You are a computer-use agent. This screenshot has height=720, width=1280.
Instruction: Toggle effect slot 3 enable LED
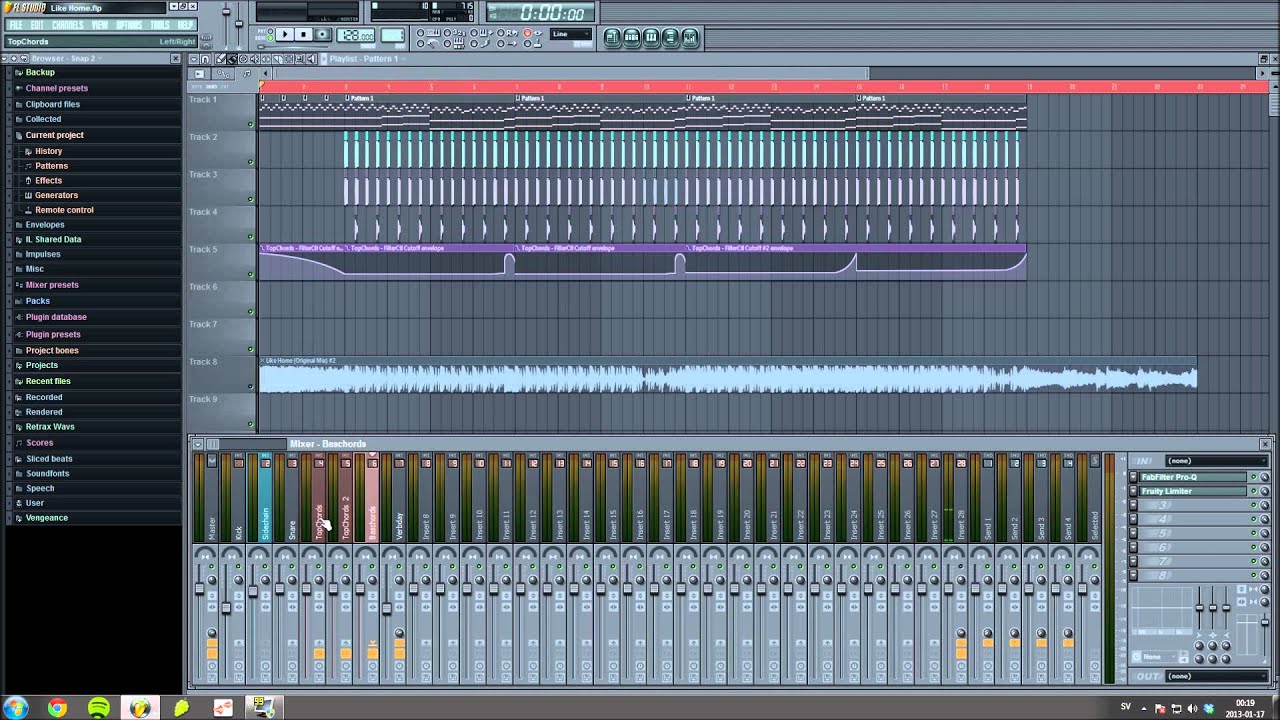click(x=1254, y=505)
